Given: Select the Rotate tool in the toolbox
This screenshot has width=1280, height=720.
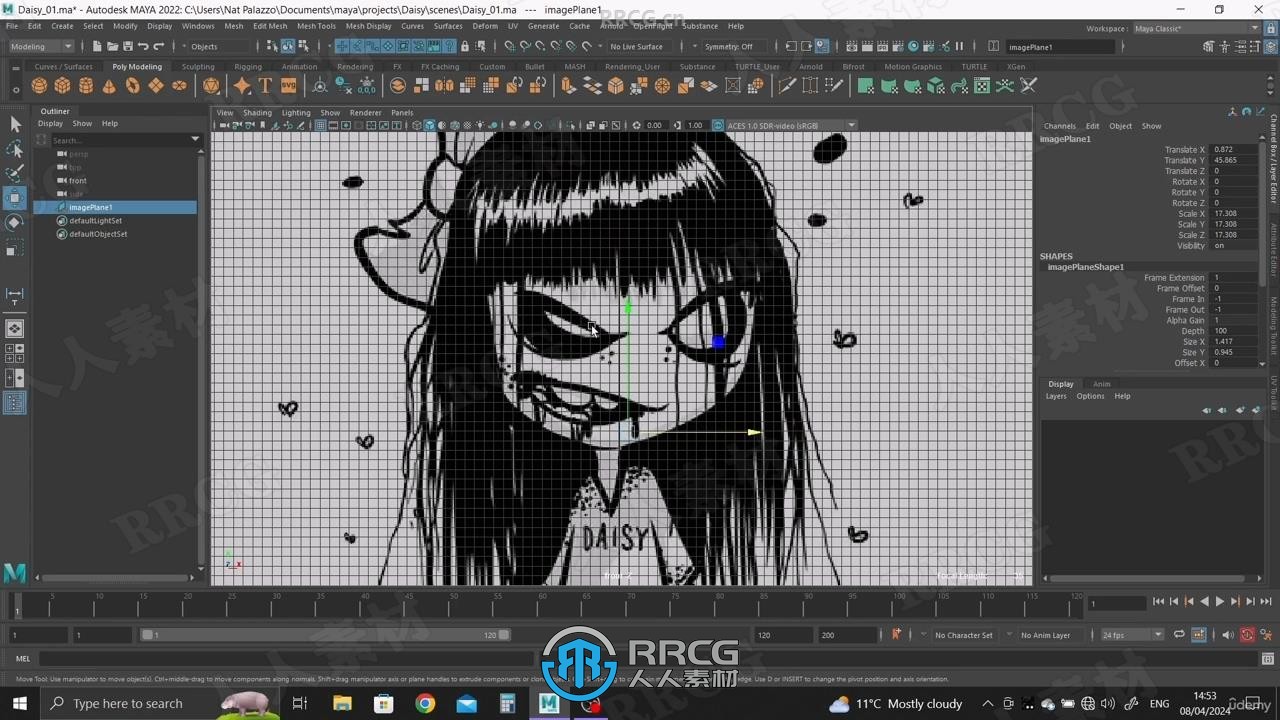Looking at the screenshot, I should (x=15, y=222).
